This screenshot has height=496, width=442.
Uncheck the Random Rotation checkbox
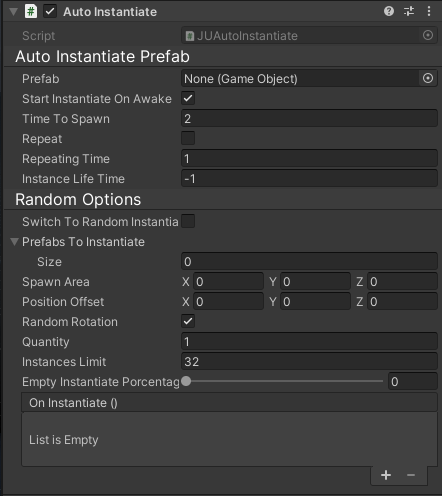(x=188, y=321)
